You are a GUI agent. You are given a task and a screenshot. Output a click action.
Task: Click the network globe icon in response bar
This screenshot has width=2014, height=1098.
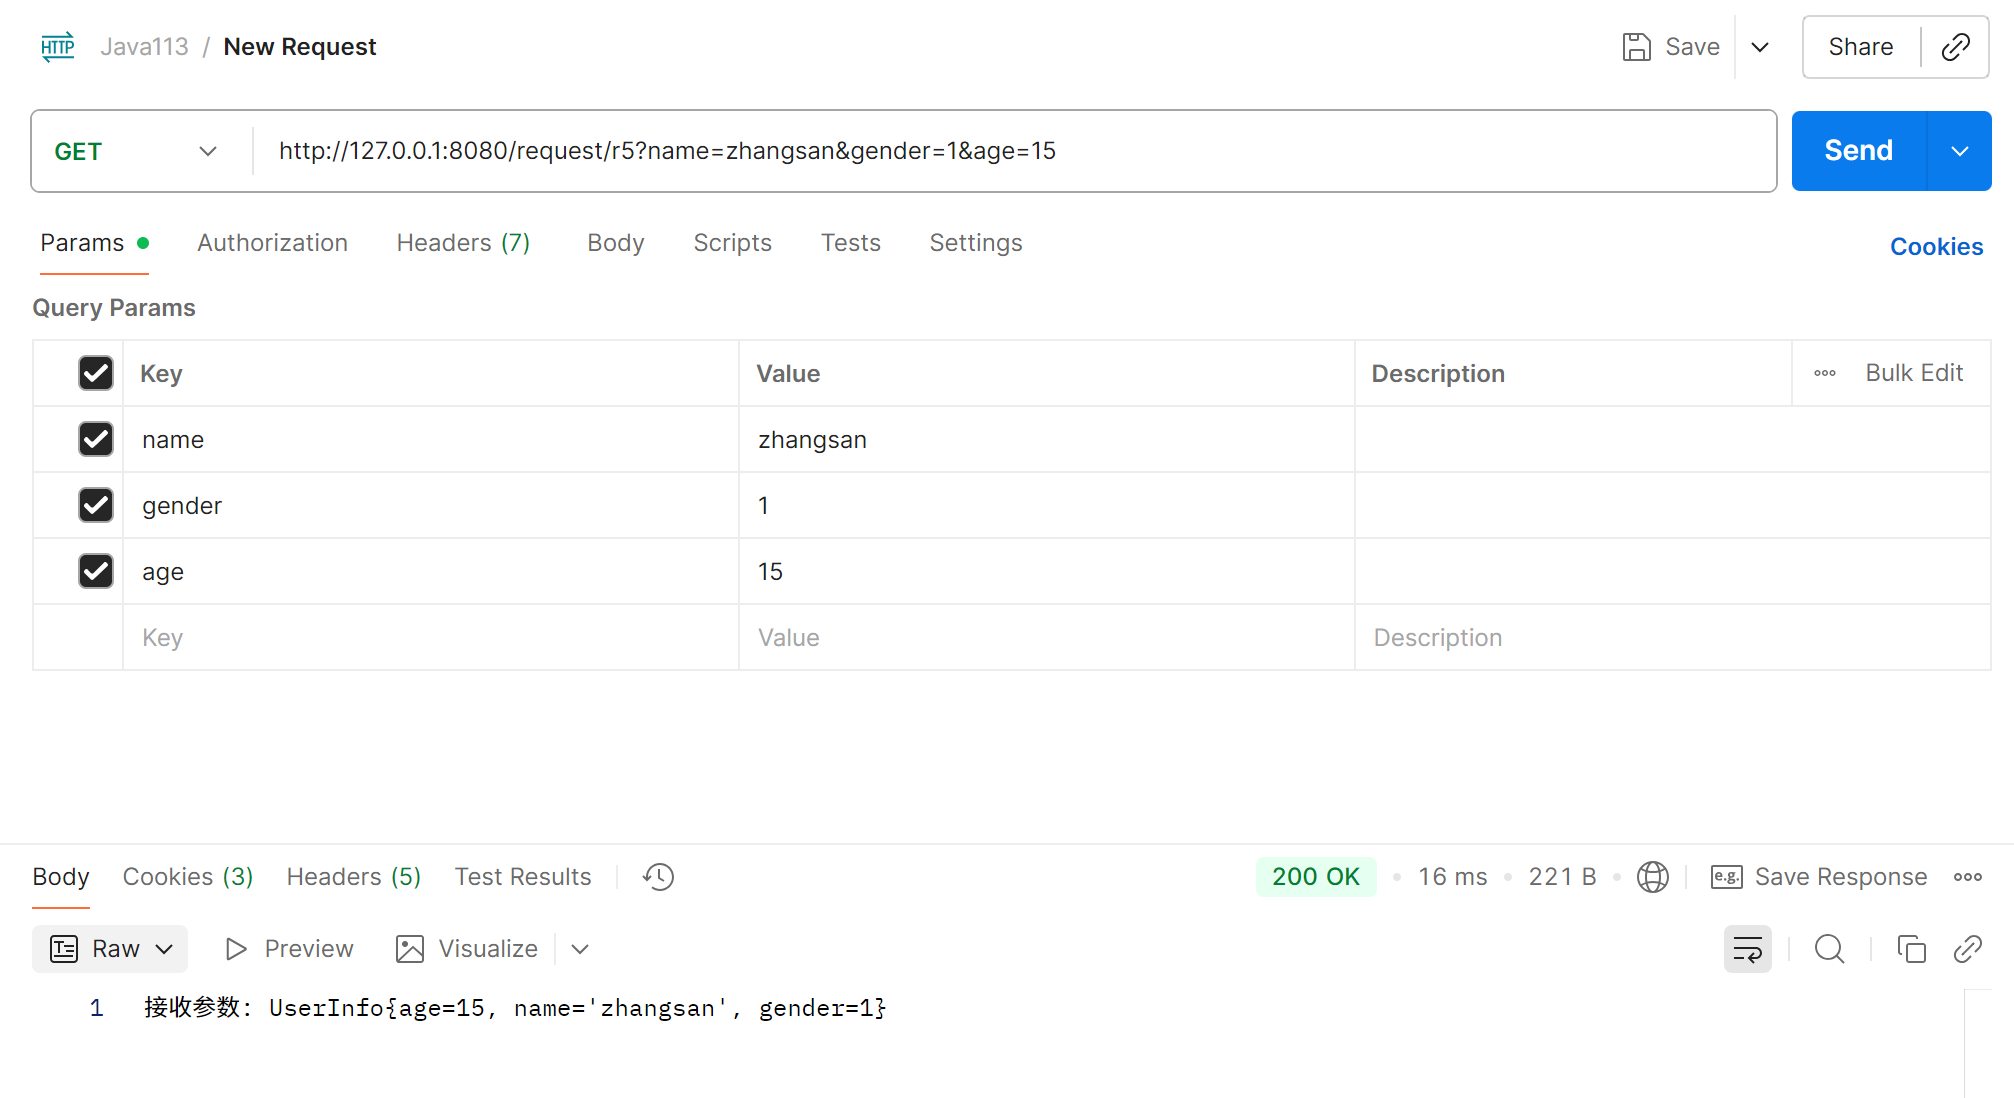1652,877
